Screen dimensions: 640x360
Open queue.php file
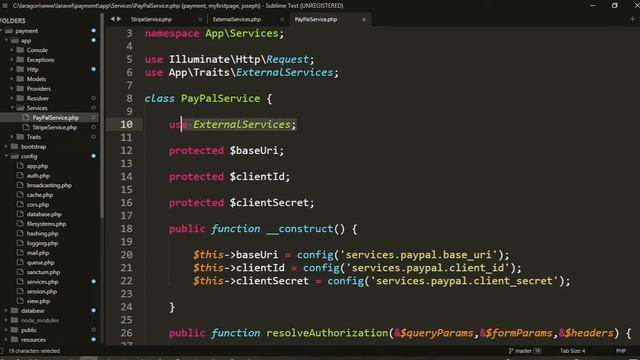coord(40,263)
